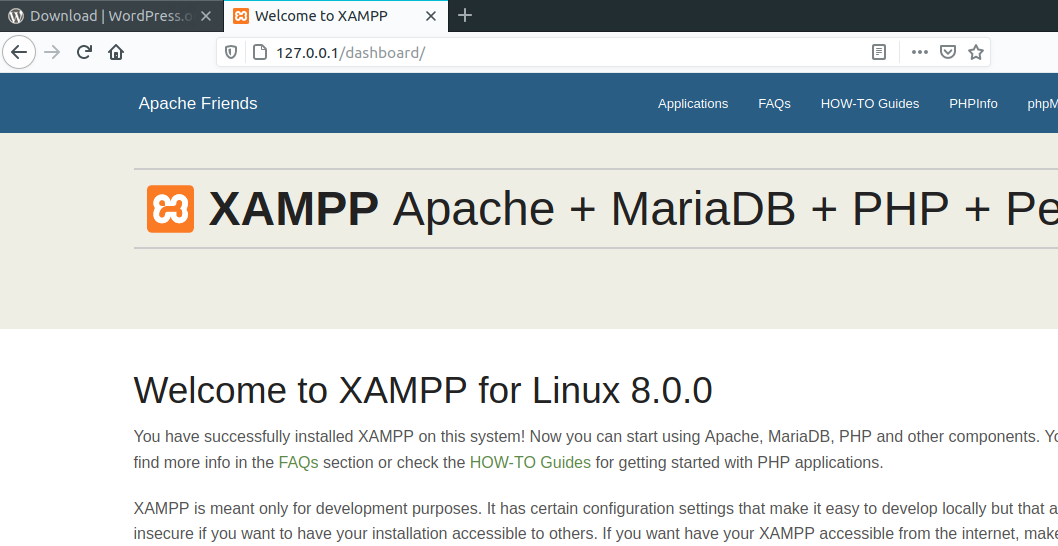Bookmark this page with star icon
The width and height of the screenshot is (1058, 546).
point(976,52)
